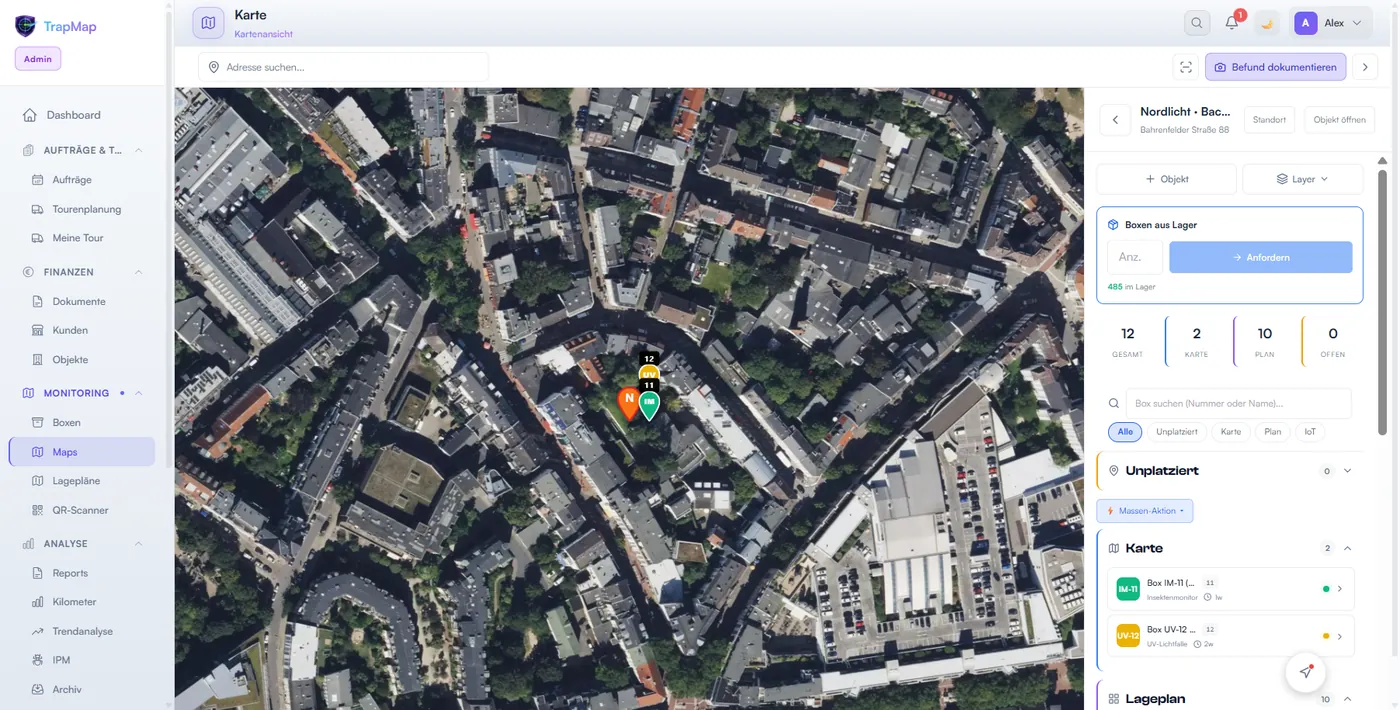Open Tourenplanung in sidebar

(x=87, y=209)
